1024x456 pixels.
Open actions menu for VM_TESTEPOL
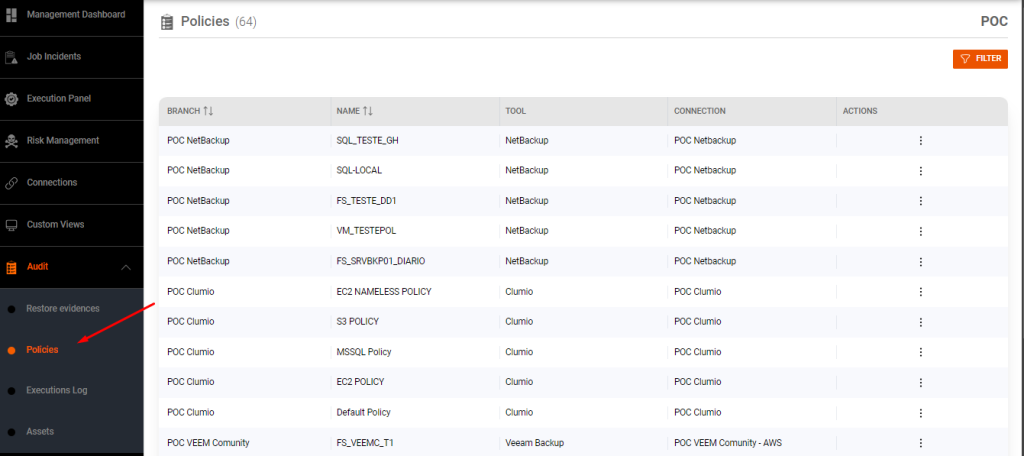click(x=921, y=231)
